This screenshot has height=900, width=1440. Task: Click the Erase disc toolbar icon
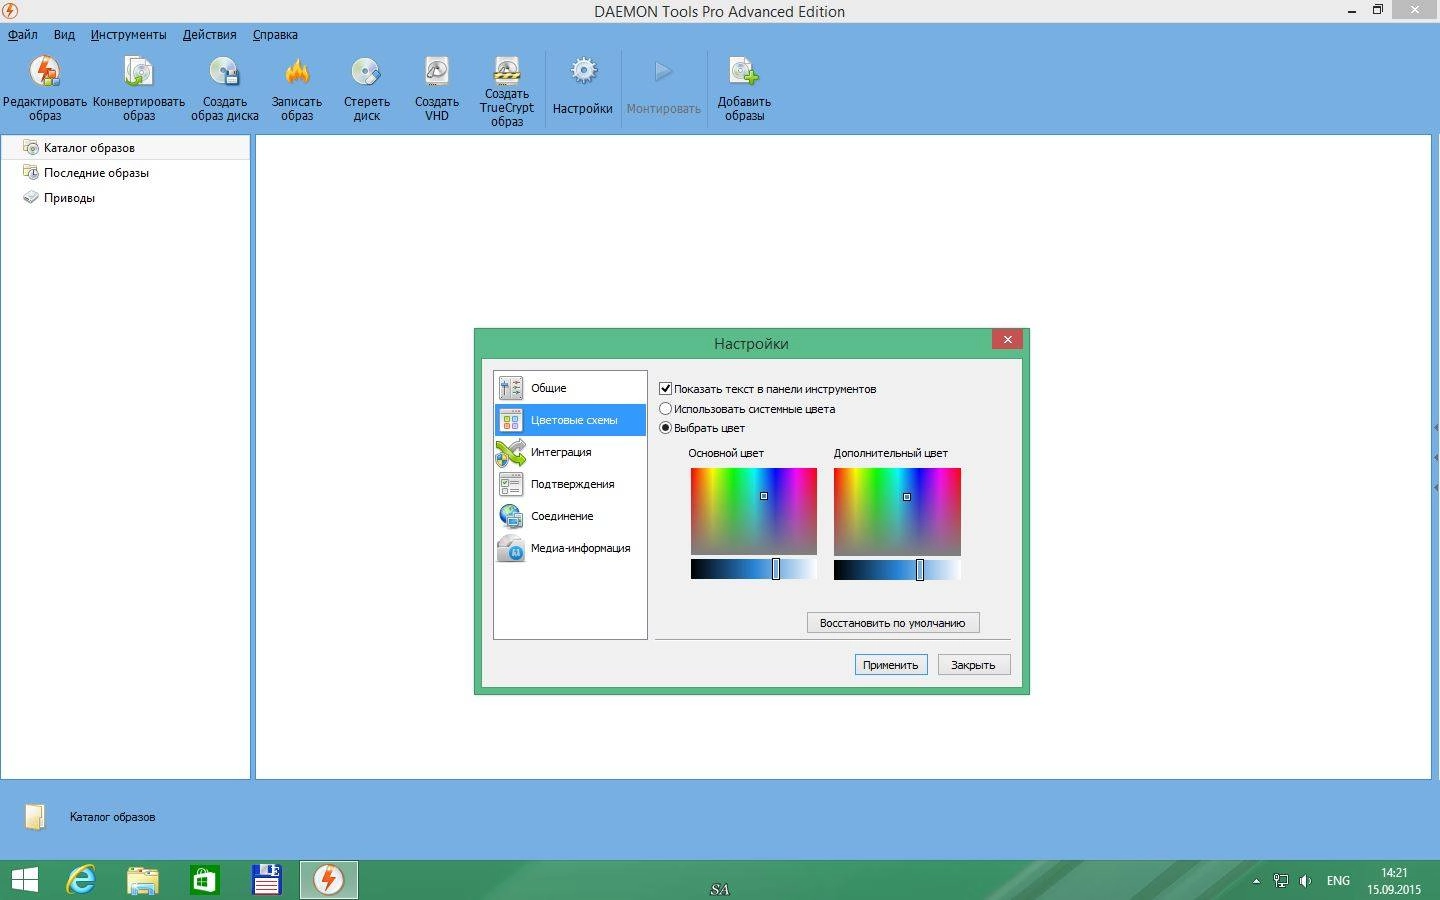366,72
